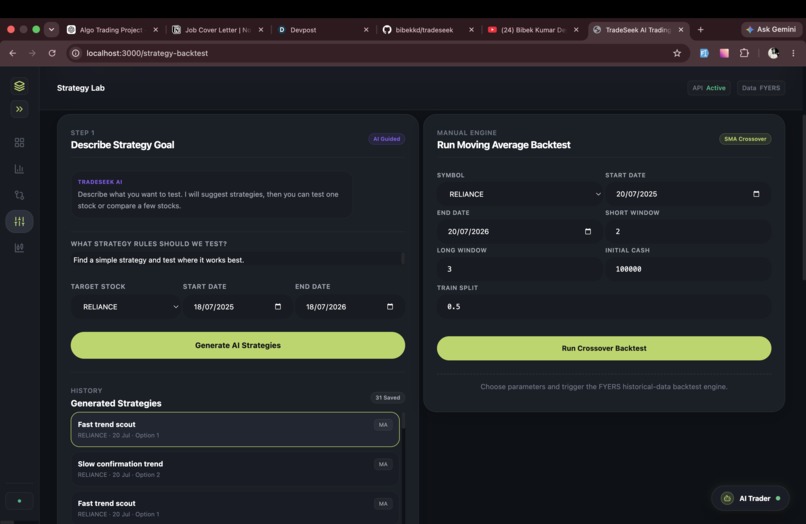Image resolution: width=806 pixels, height=524 pixels.
Task: Open the browser three-dot menu
Action: (793, 53)
